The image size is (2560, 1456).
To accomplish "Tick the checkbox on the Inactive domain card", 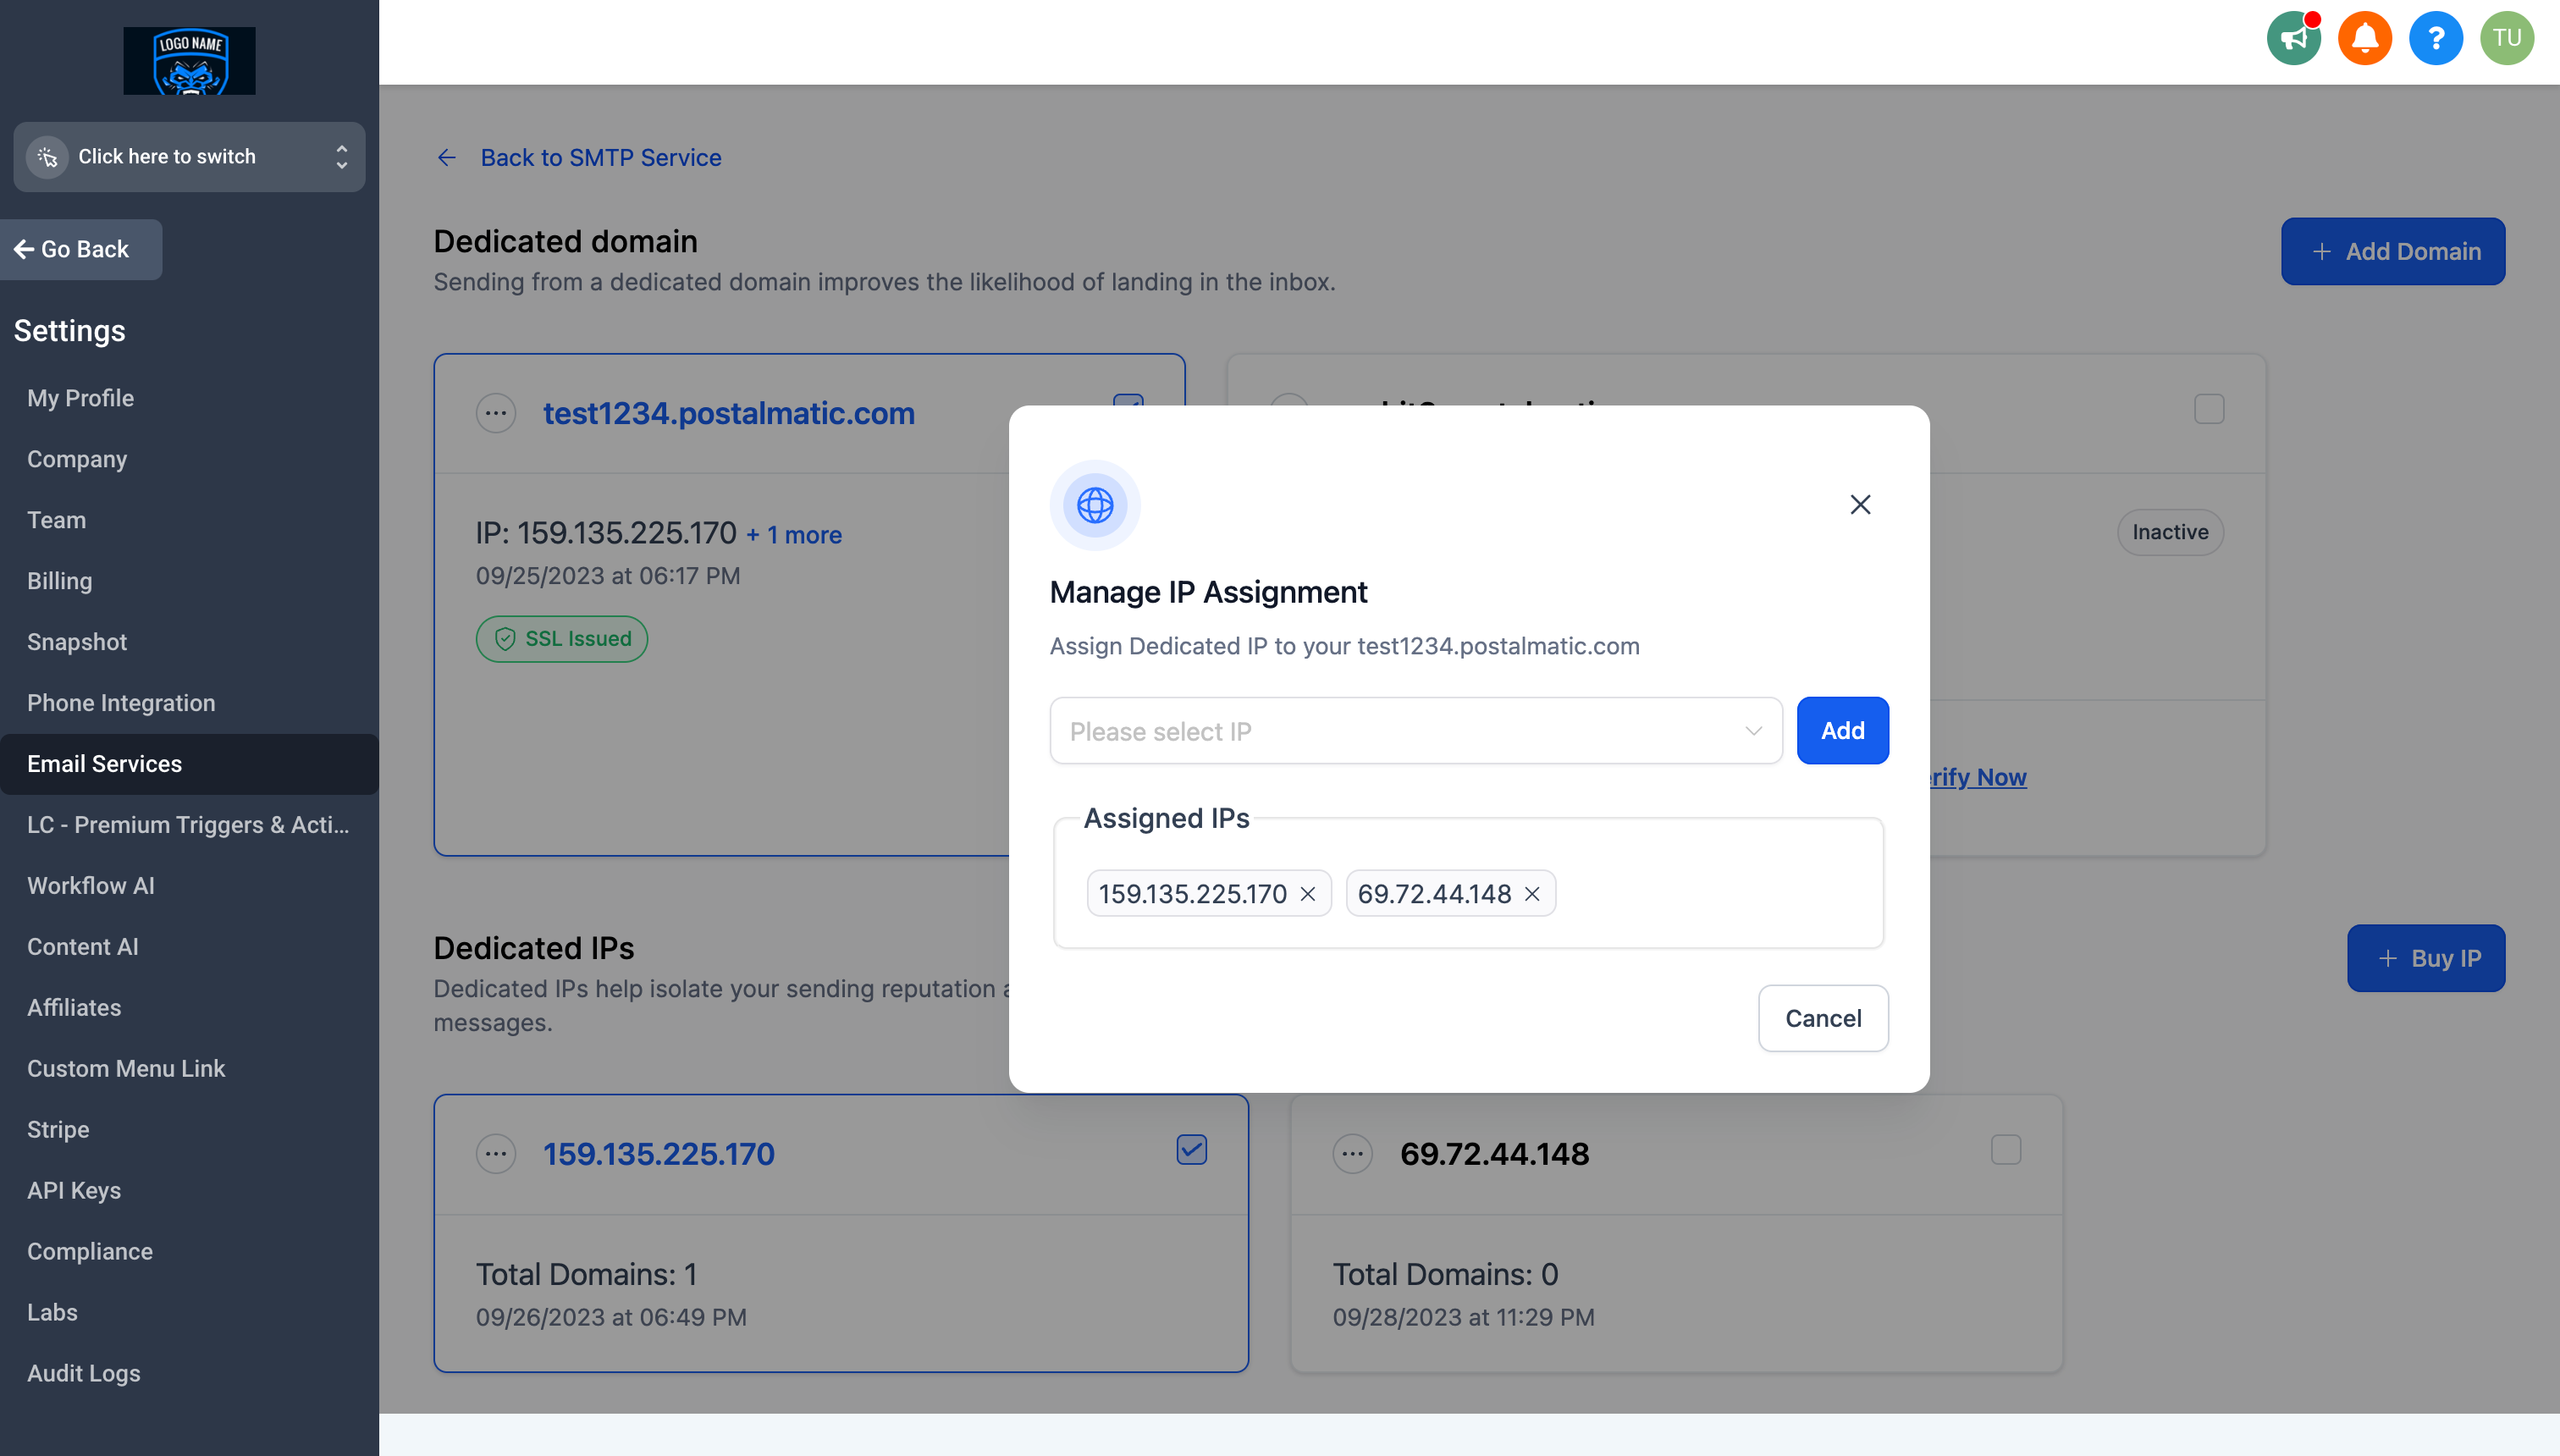I will click(2209, 409).
